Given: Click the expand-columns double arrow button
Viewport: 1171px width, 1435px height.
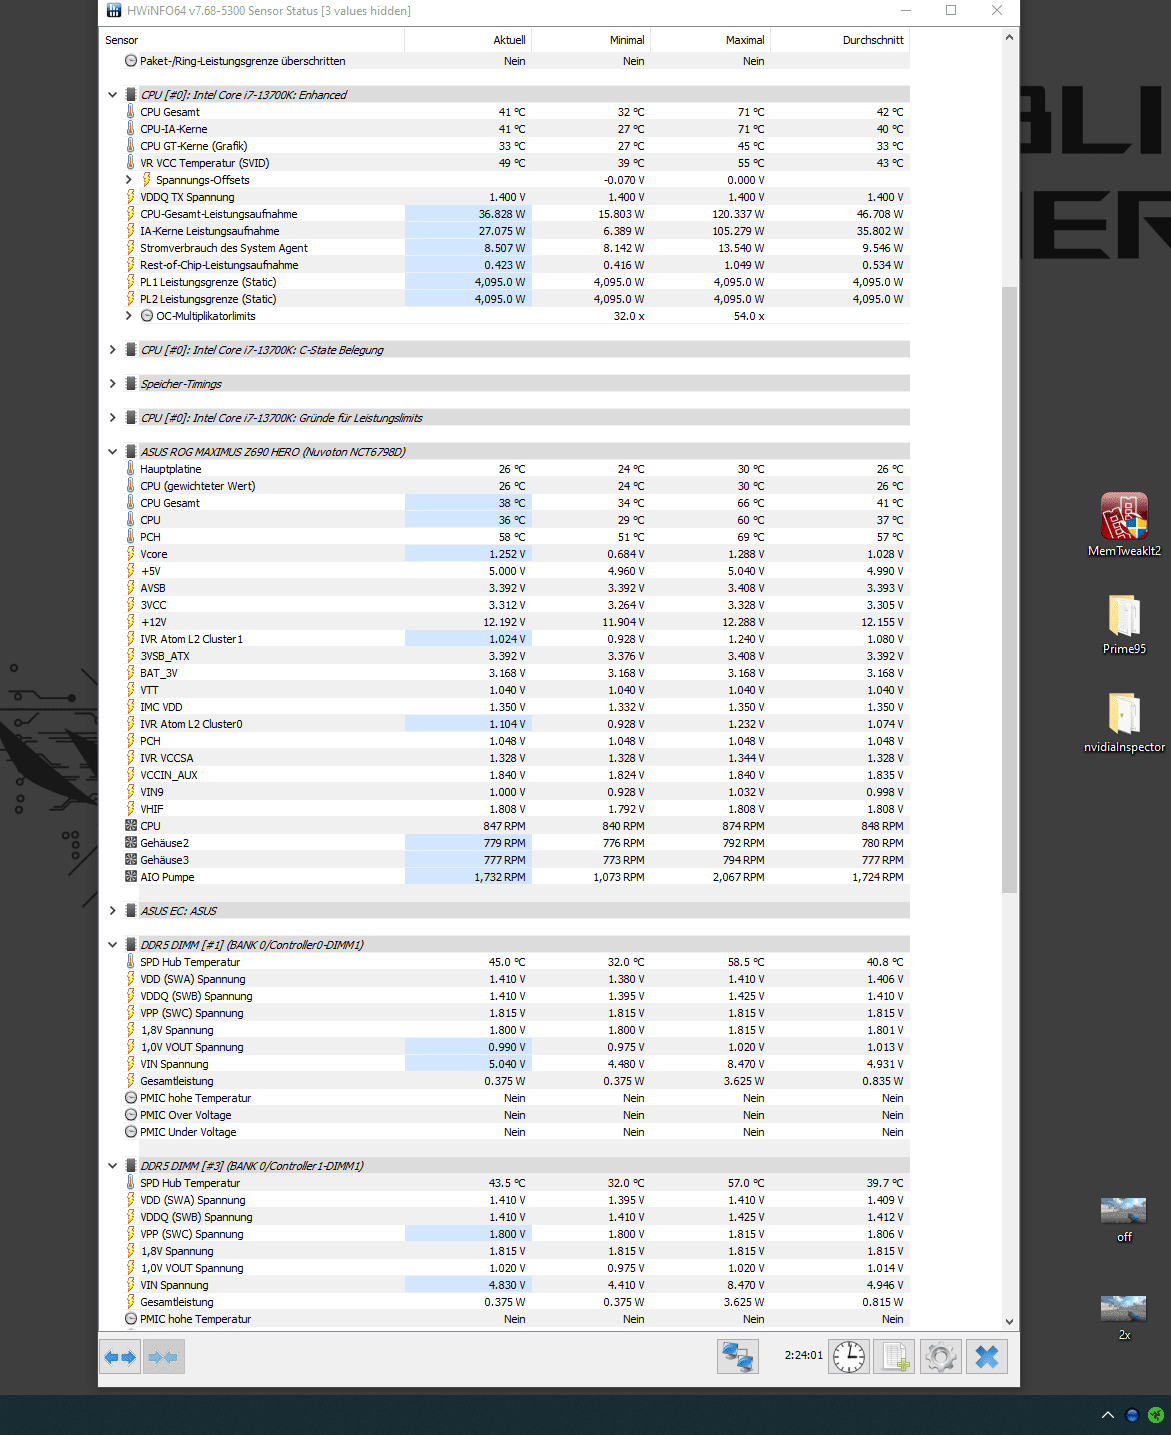Looking at the screenshot, I should pos(120,1357).
